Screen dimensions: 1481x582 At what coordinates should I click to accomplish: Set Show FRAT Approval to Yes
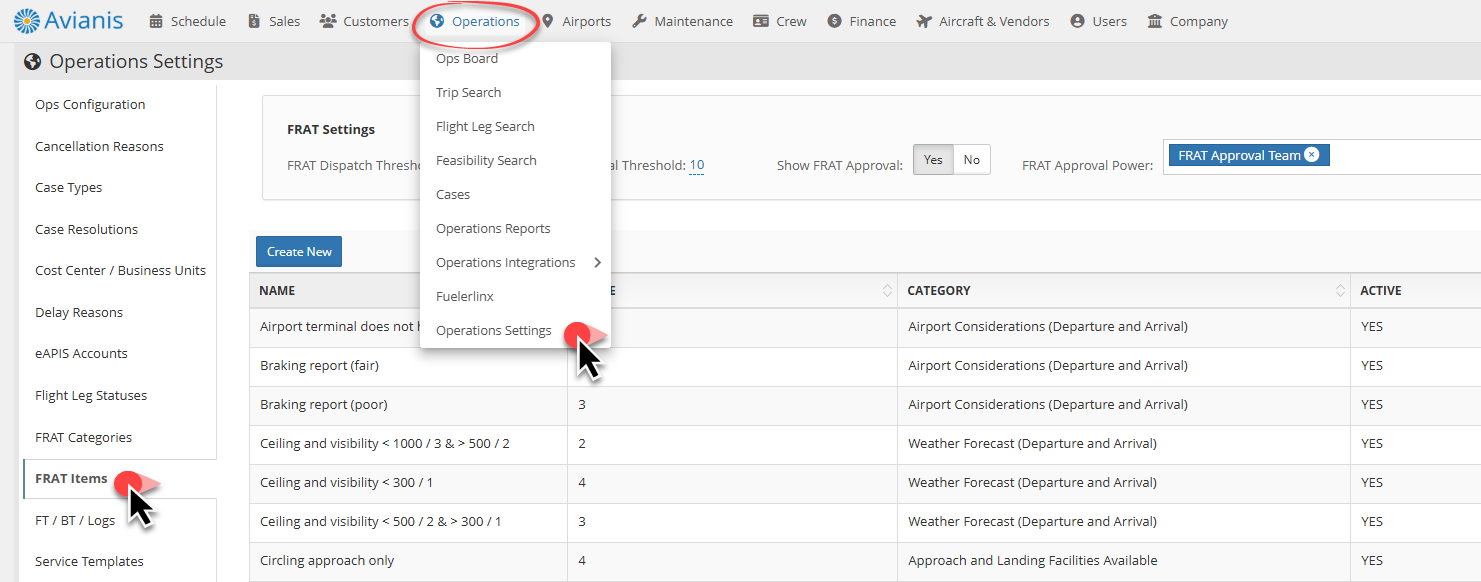(933, 160)
